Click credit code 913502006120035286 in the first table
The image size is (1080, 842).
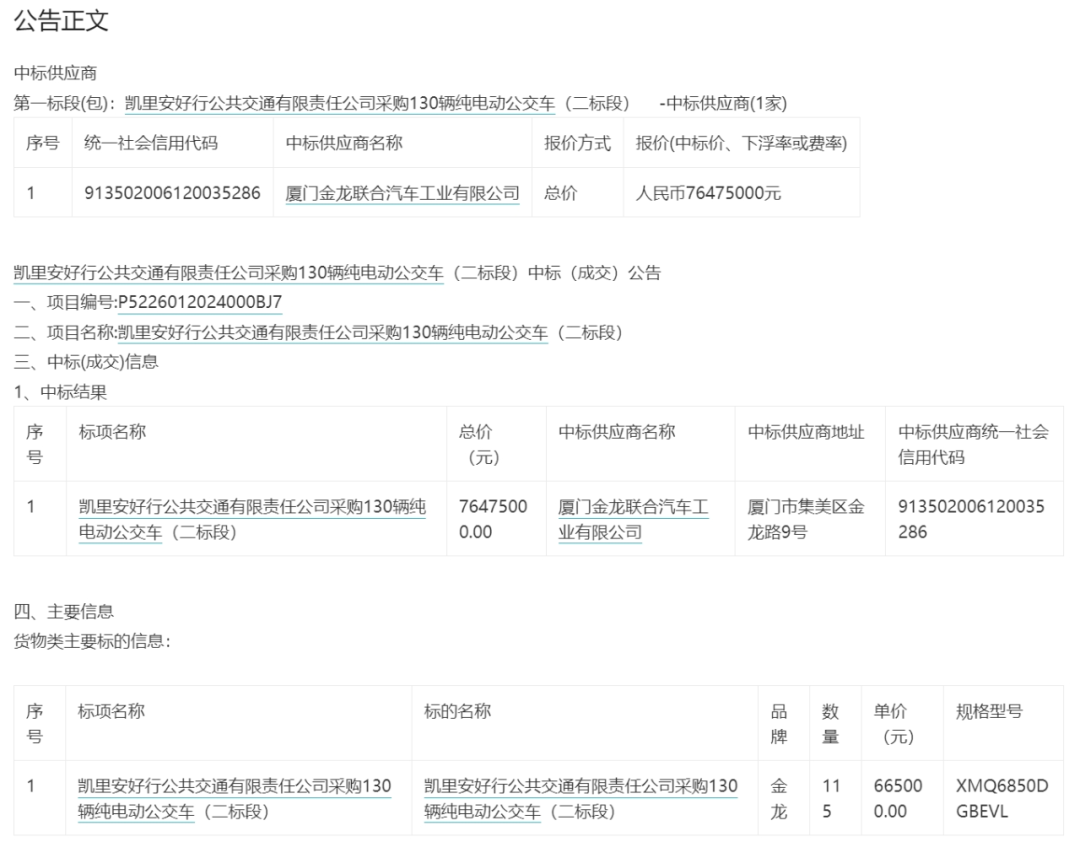pos(172,193)
